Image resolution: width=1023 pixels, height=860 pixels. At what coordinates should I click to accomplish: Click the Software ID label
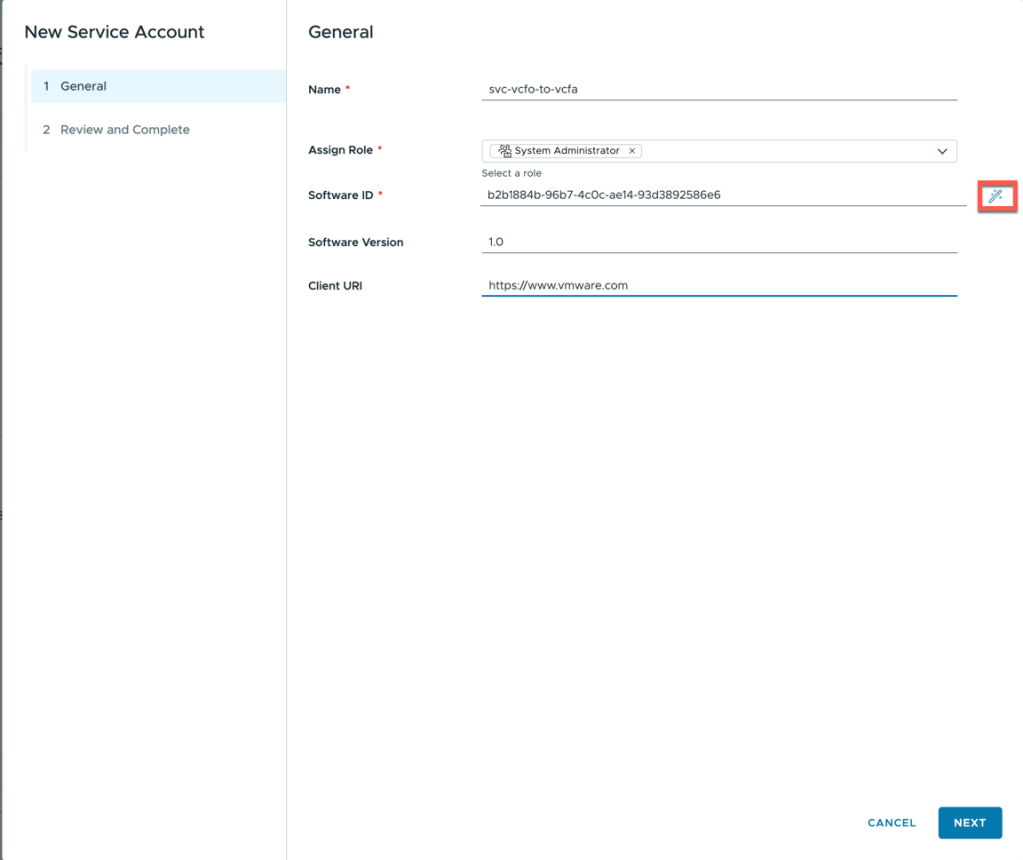pyautogui.click(x=340, y=195)
